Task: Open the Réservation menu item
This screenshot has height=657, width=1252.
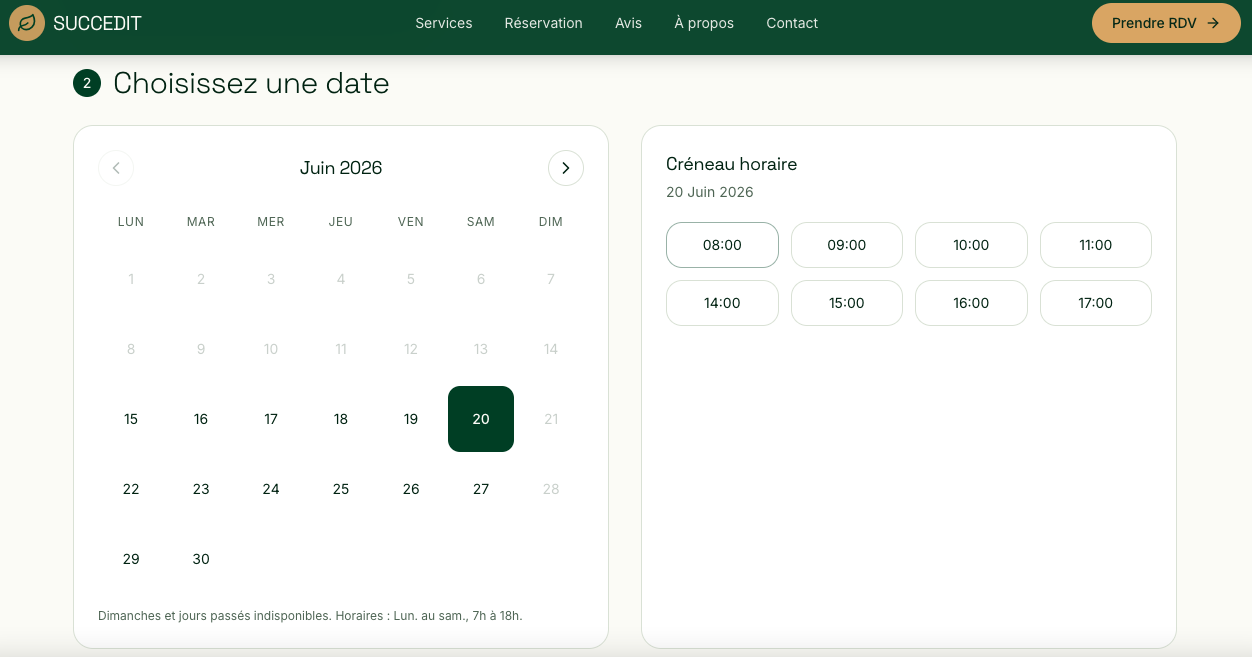Action: tap(544, 23)
